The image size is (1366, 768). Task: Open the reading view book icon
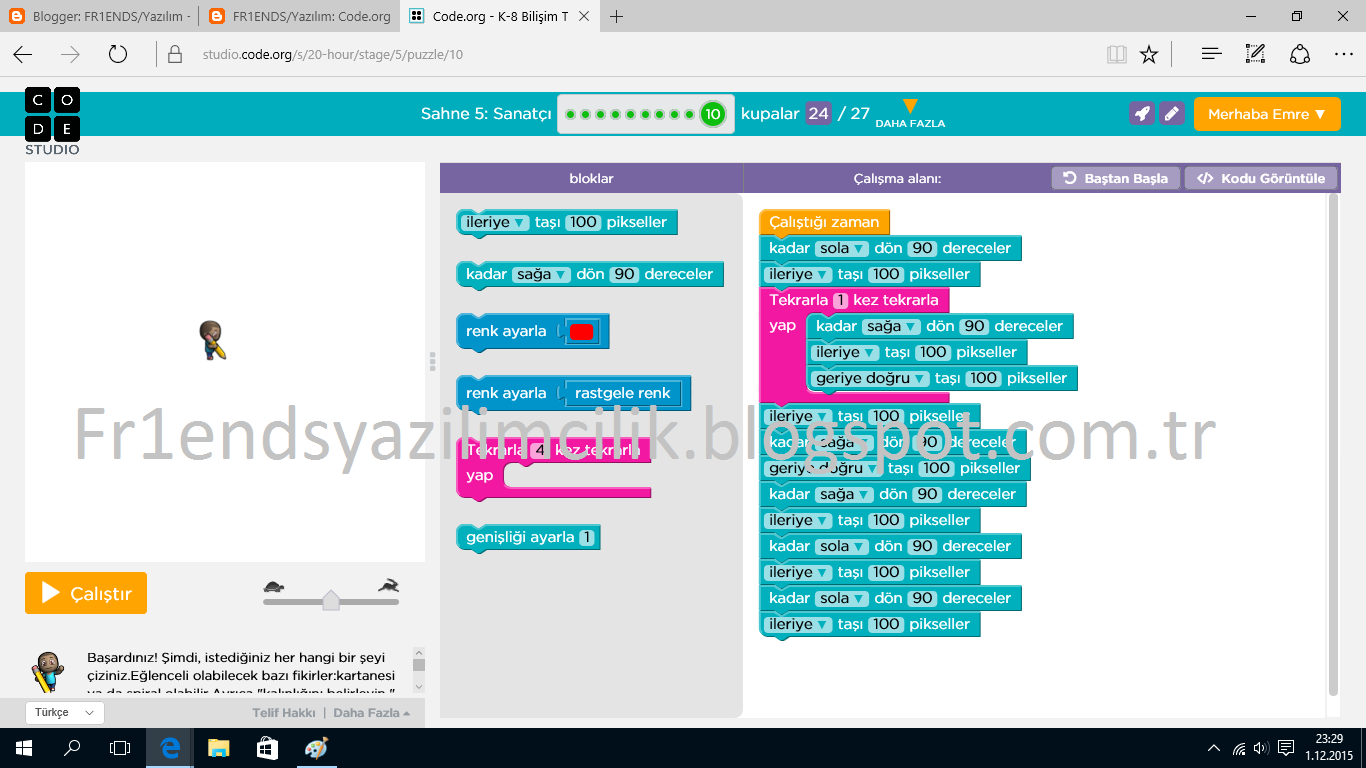pyautogui.click(x=1117, y=54)
